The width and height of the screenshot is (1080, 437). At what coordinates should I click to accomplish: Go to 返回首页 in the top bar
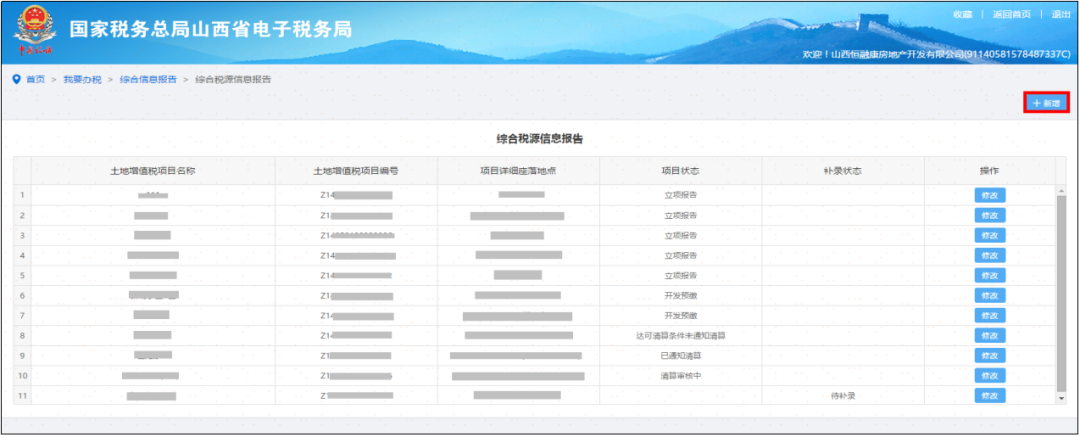click(1012, 14)
